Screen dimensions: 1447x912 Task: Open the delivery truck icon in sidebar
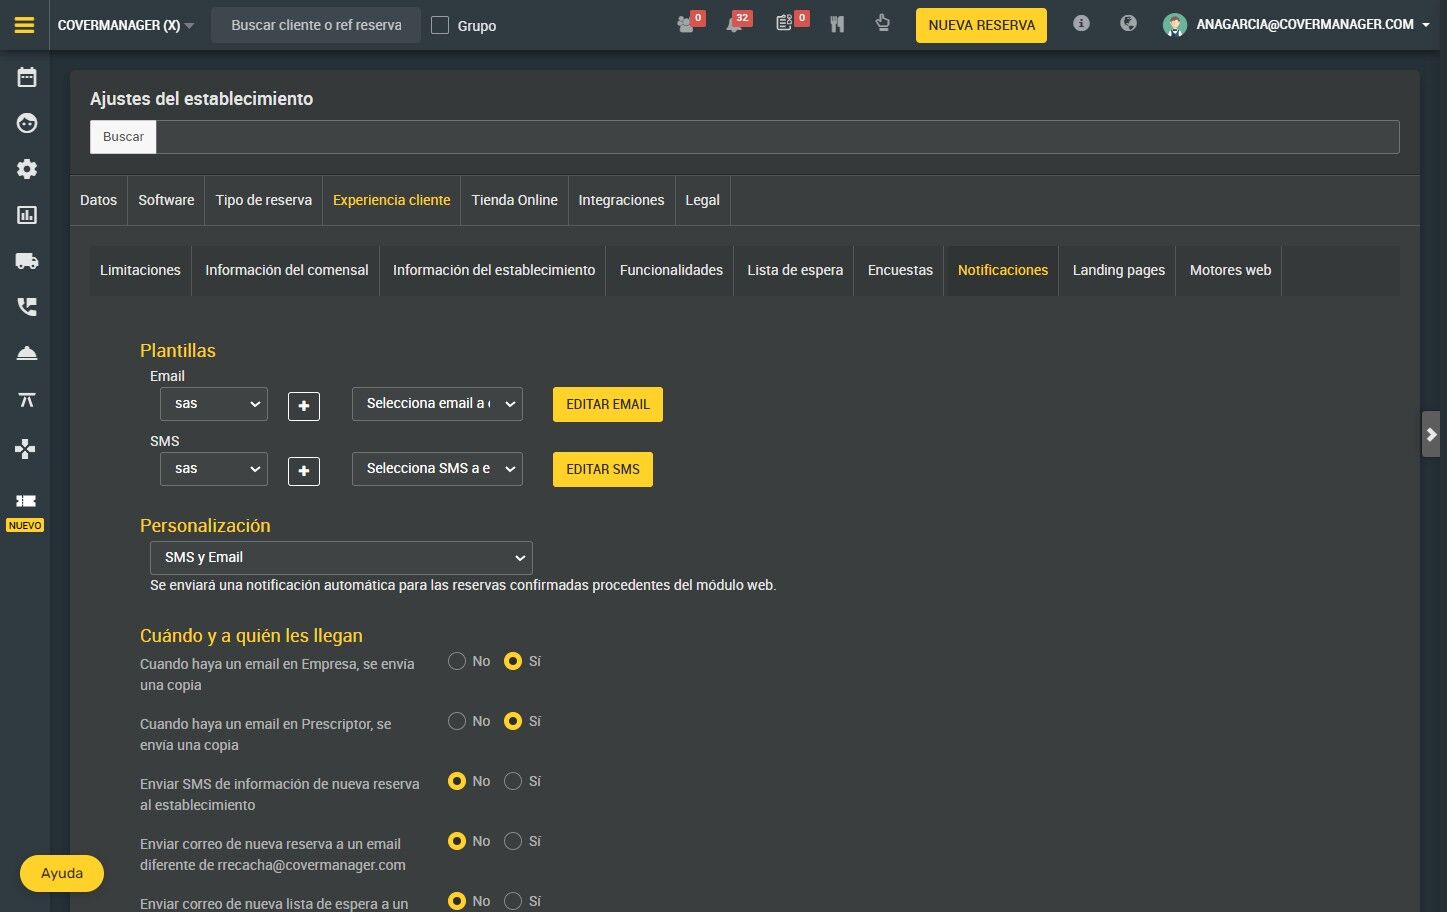[x=27, y=261]
